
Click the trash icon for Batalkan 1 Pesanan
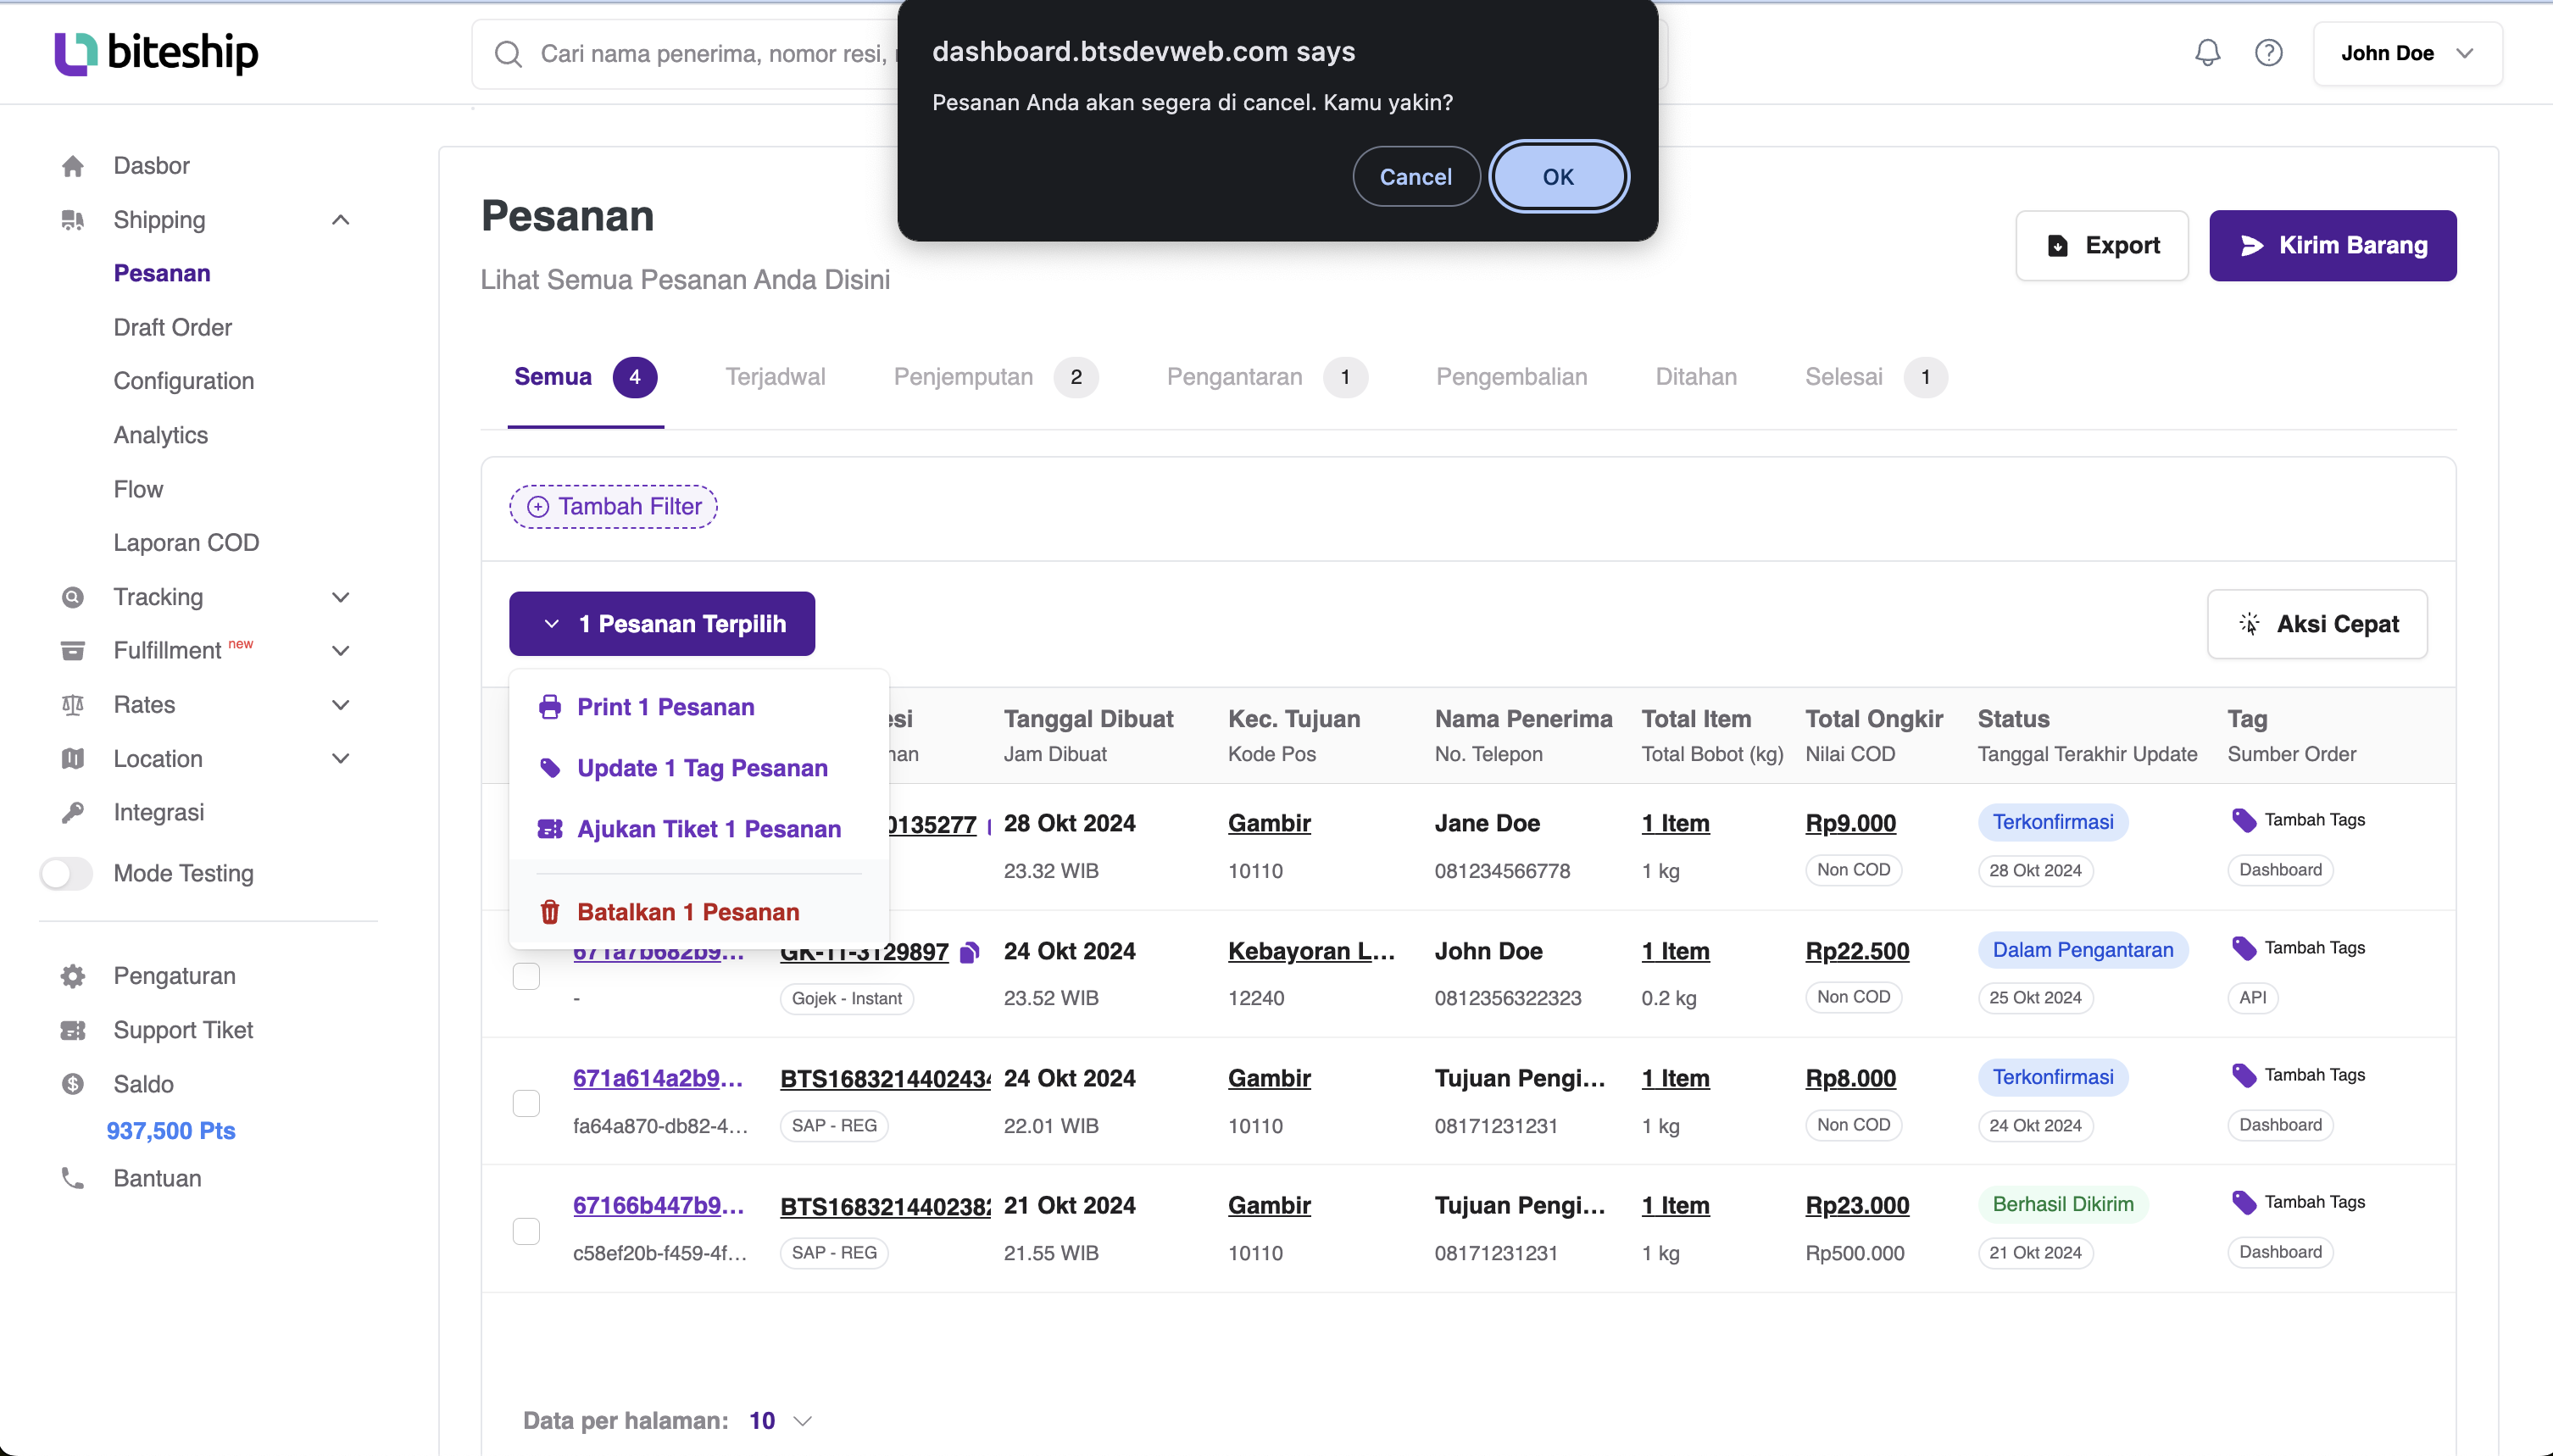click(x=550, y=912)
